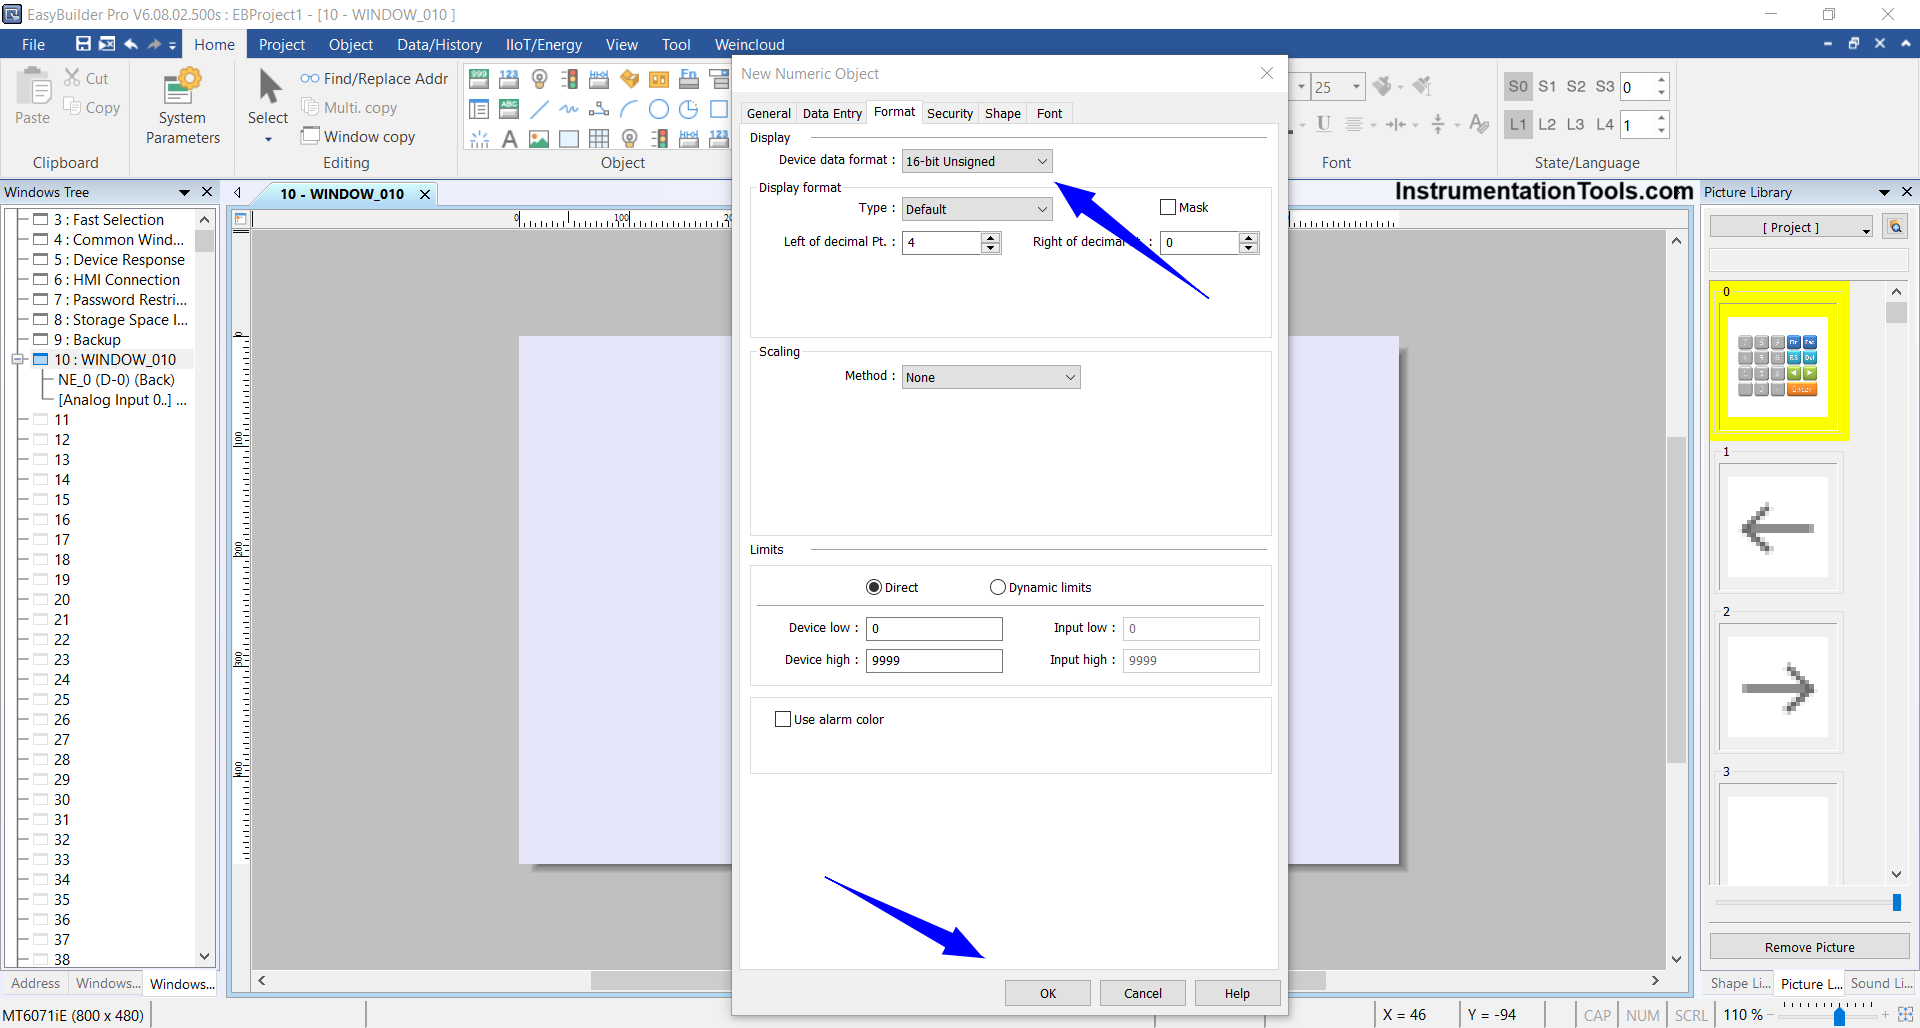The image size is (1920, 1028).
Task: Open the Device data format dropdown
Action: click(976, 162)
